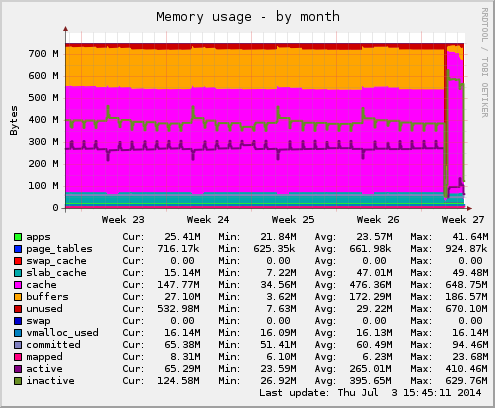This screenshot has width=495, height=408.
Task: Click the cache min value 34.56M
Action: coord(278,285)
